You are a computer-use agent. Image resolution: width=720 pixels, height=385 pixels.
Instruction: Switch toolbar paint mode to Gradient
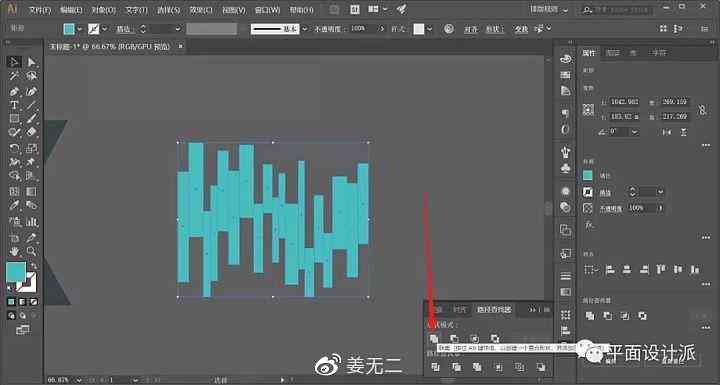(22, 302)
